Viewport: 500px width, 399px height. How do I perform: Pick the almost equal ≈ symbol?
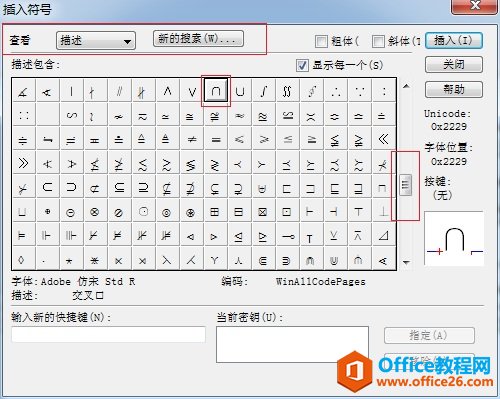click(x=240, y=115)
